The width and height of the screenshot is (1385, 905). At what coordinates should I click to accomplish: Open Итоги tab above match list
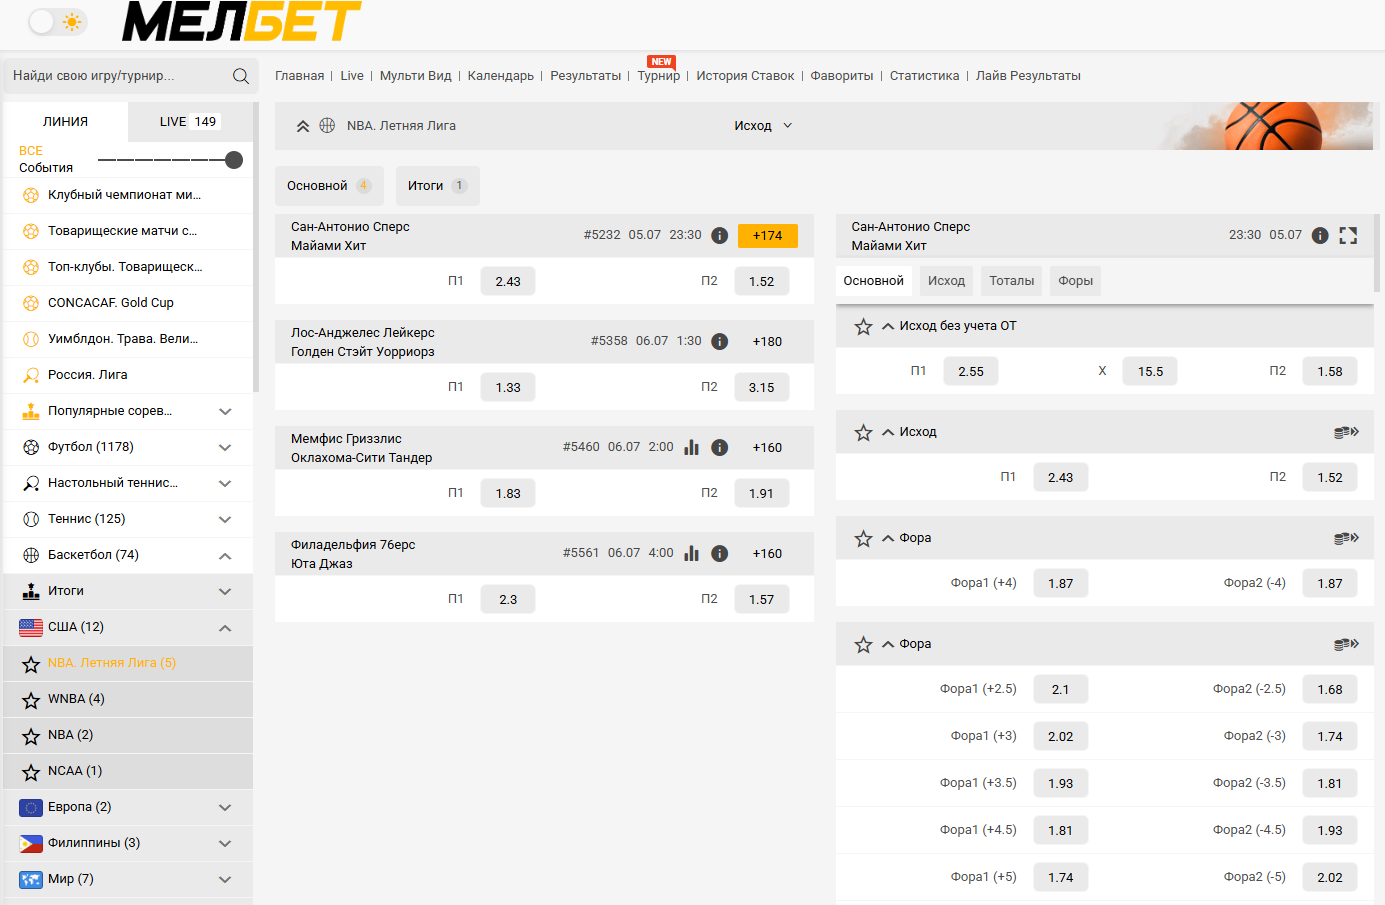[x=438, y=186]
